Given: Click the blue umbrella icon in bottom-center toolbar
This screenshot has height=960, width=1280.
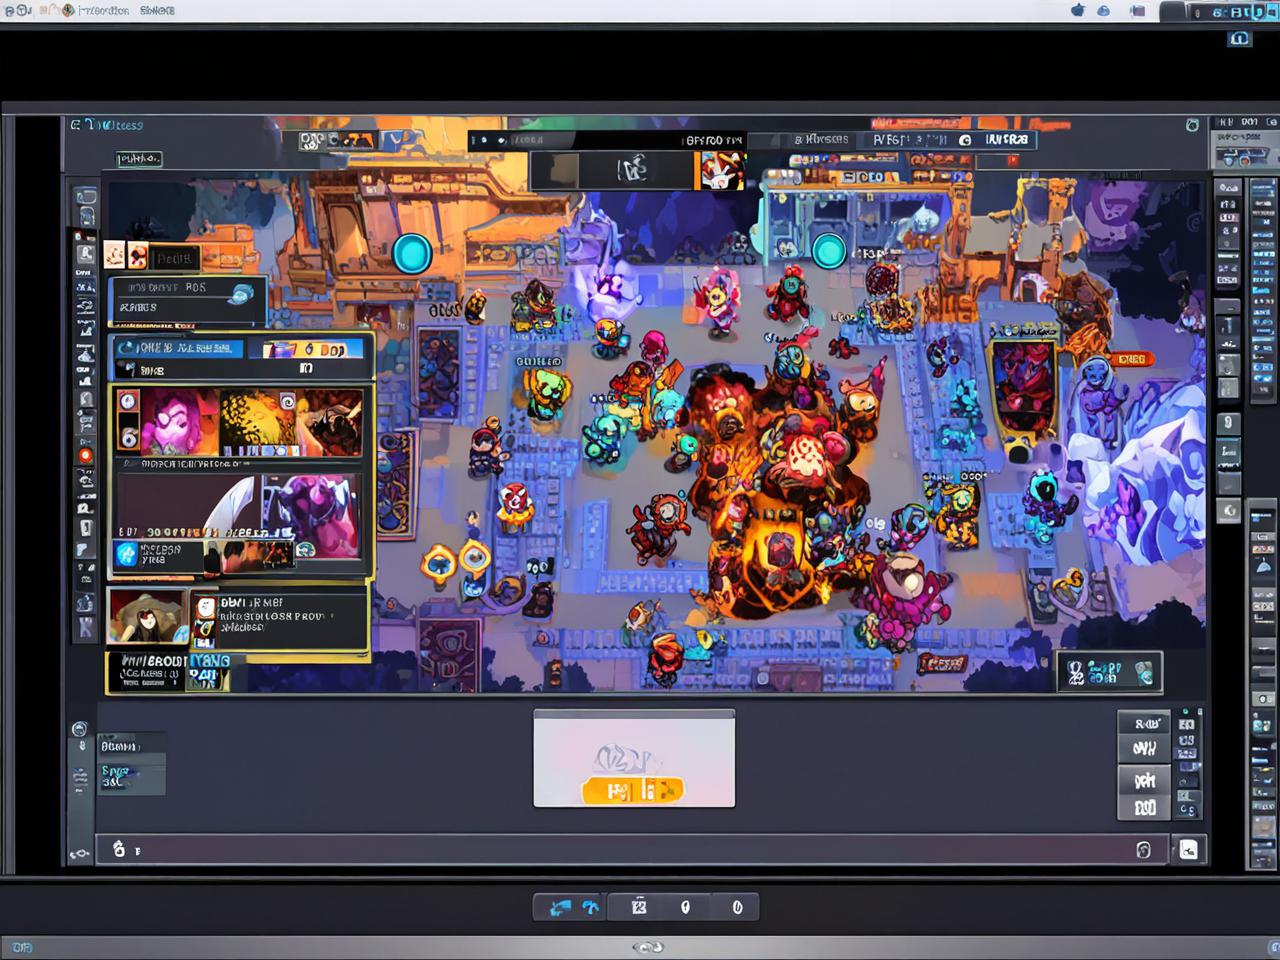Looking at the screenshot, I should 591,907.
